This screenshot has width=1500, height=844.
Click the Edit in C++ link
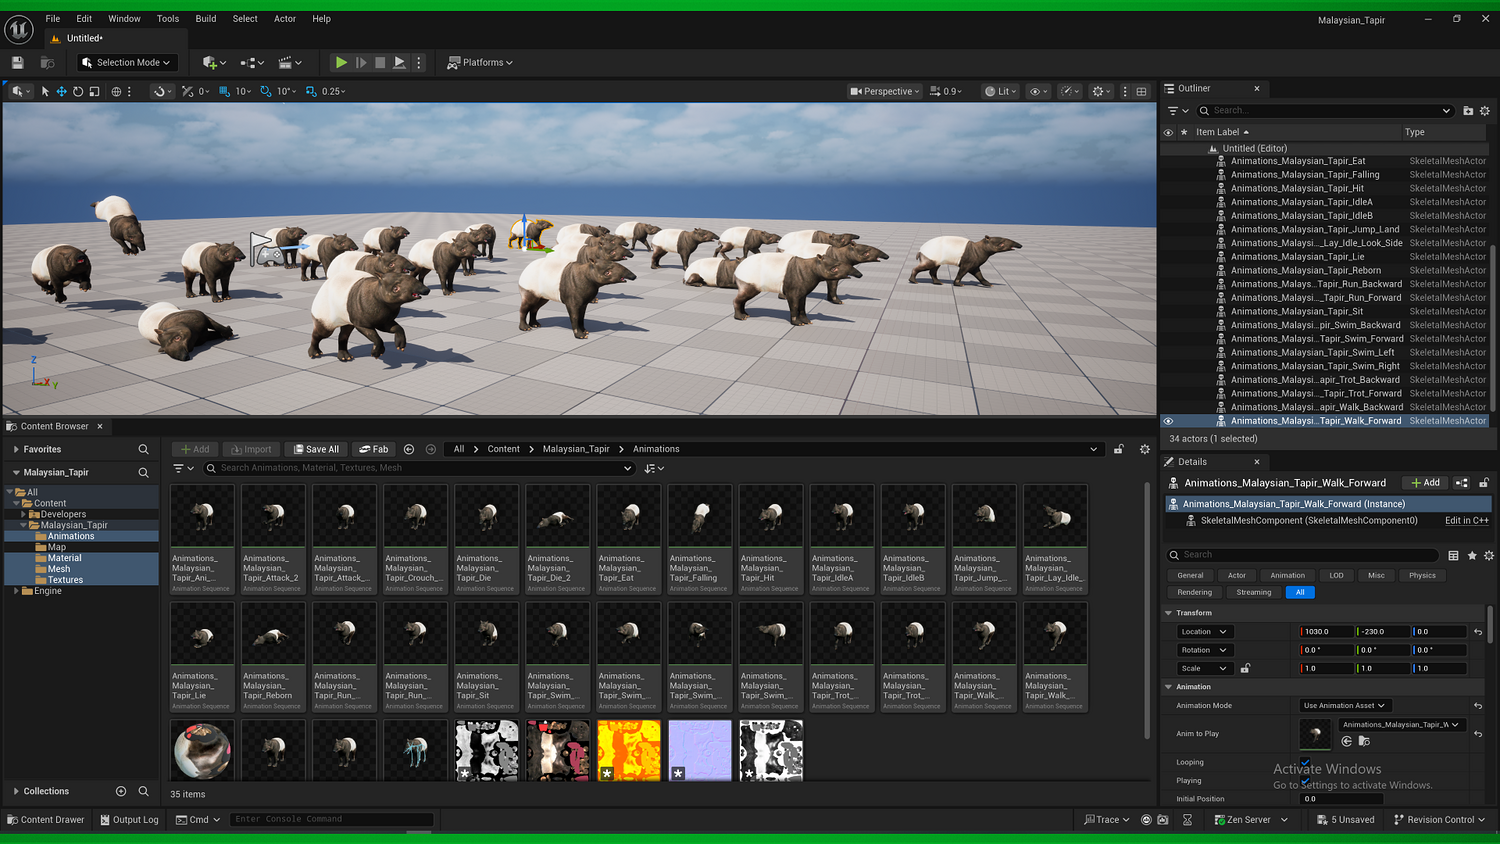(x=1466, y=521)
